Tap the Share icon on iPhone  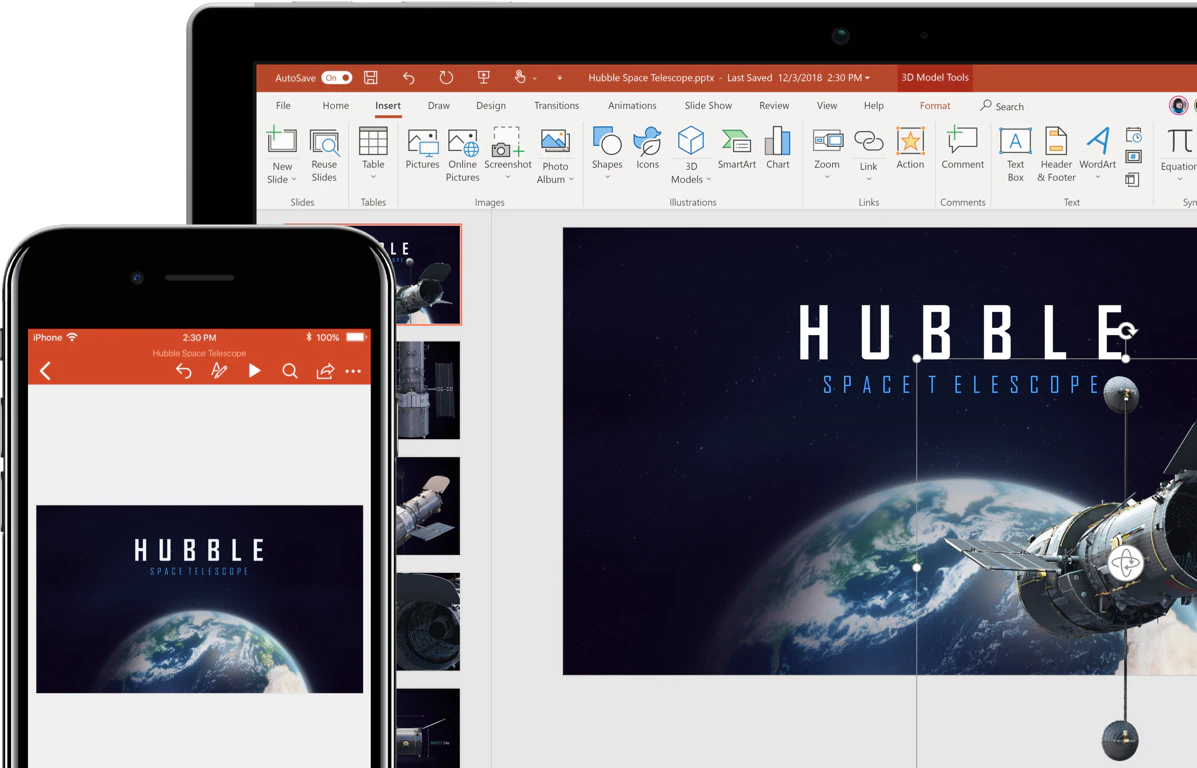point(325,371)
